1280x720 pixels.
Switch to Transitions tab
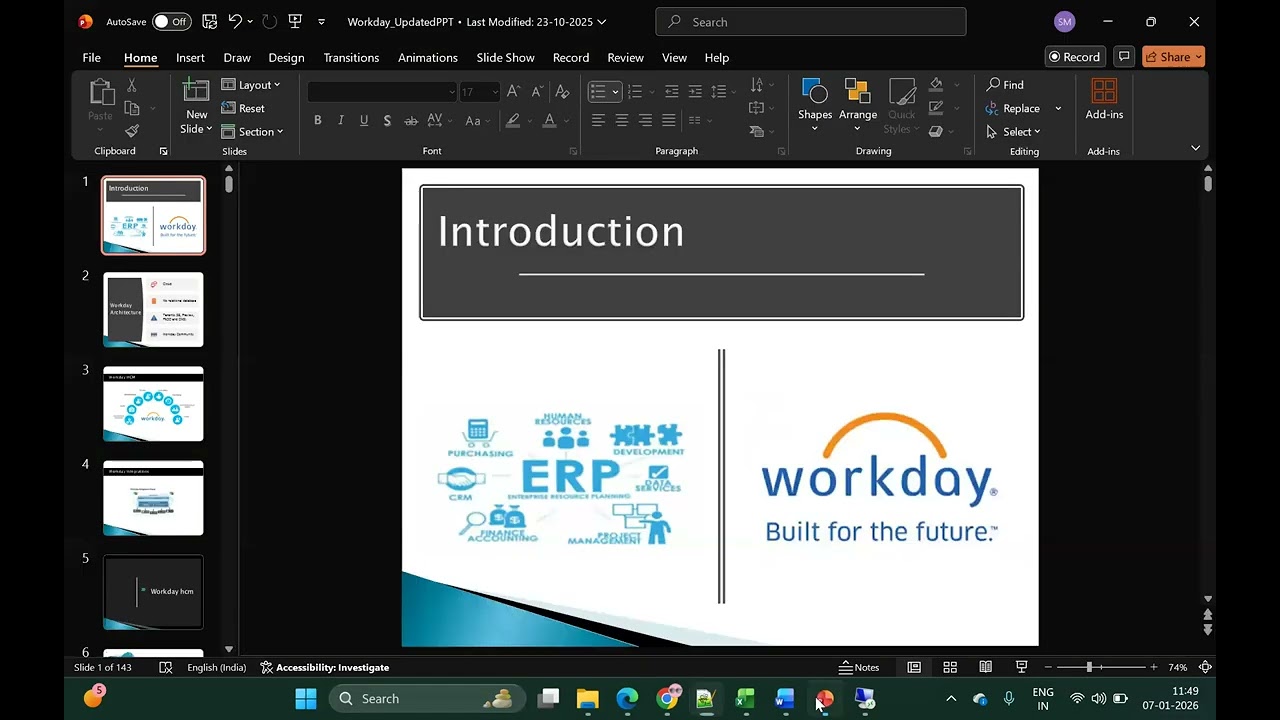point(351,57)
